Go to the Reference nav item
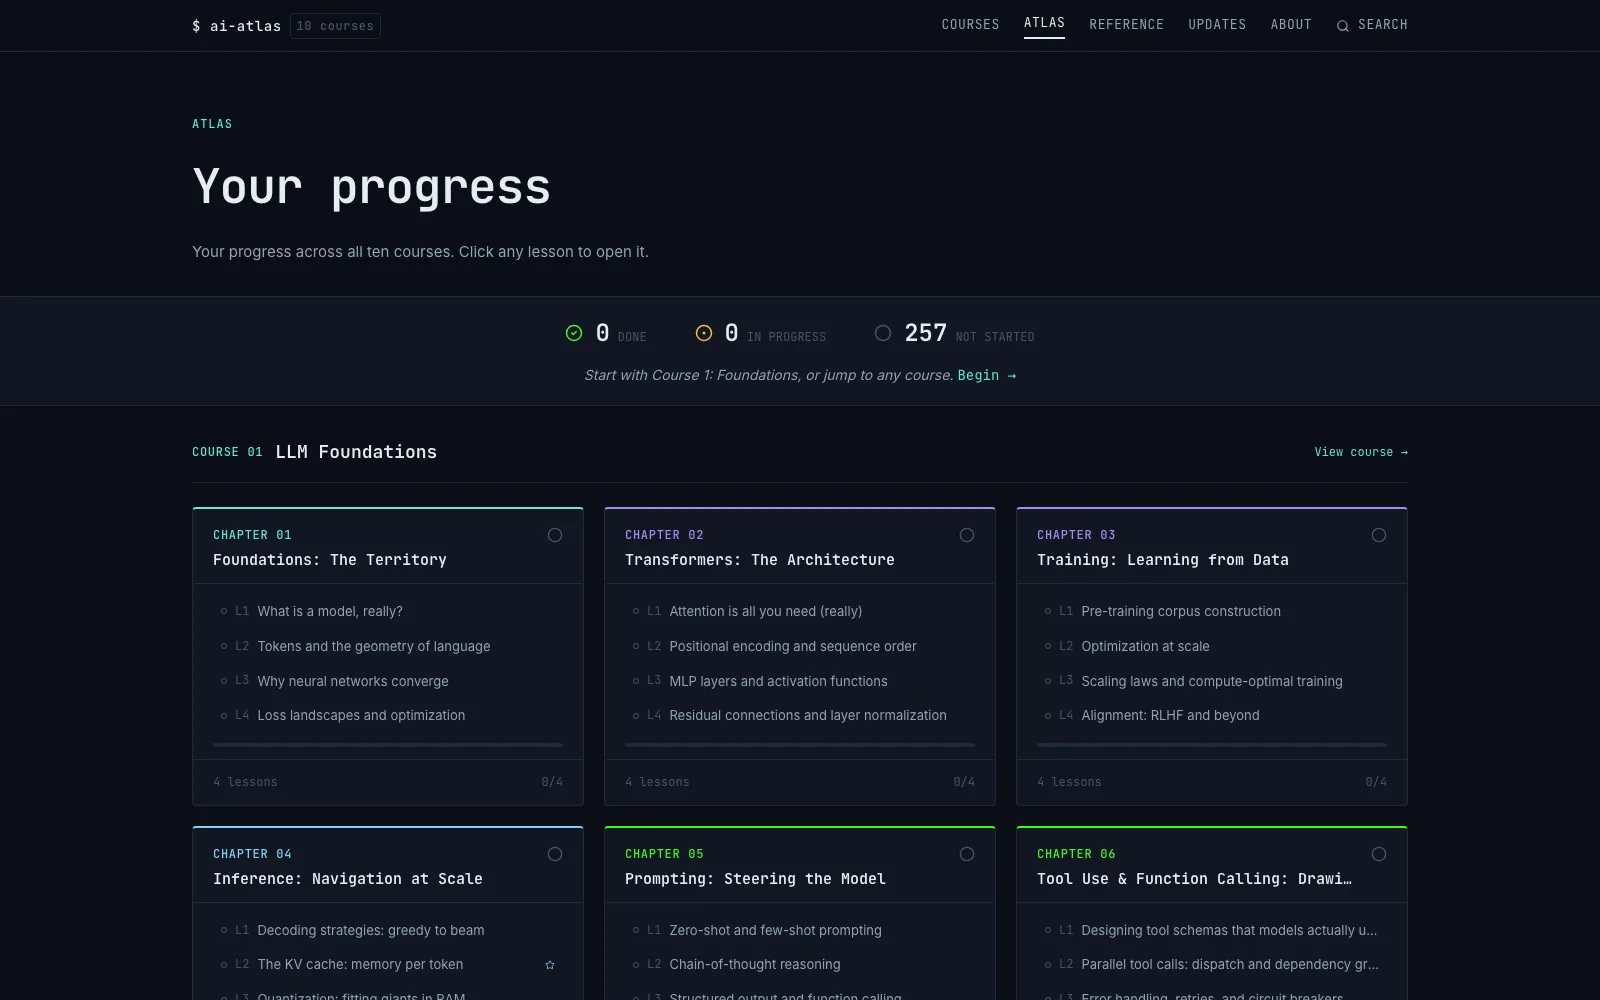1600x1000 pixels. (1126, 25)
